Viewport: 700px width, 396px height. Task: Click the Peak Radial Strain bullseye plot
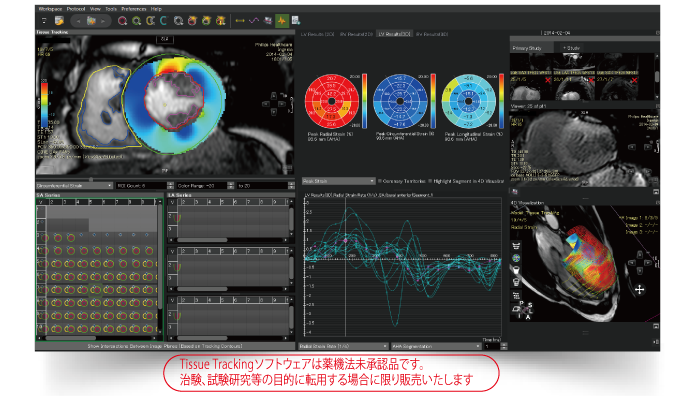click(332, 101)
